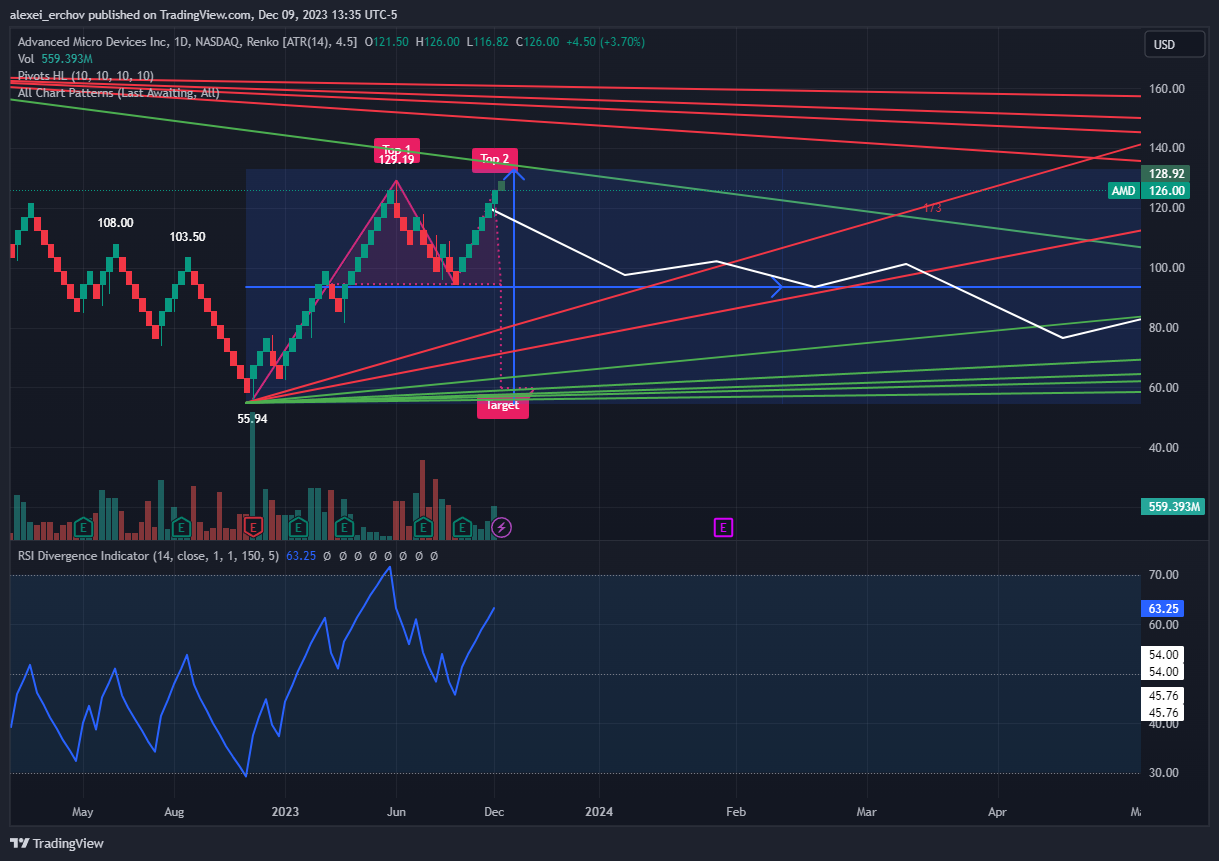Click the 70.00 RSI axis label
The image size is (1219, 861).
1164,575
